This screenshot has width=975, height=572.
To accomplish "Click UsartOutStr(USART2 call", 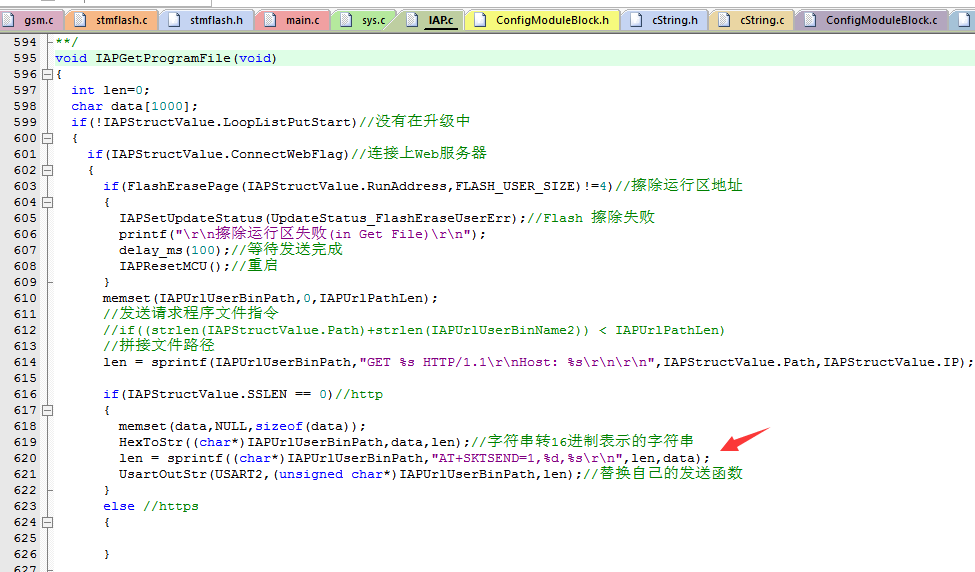I will (350, 474).
